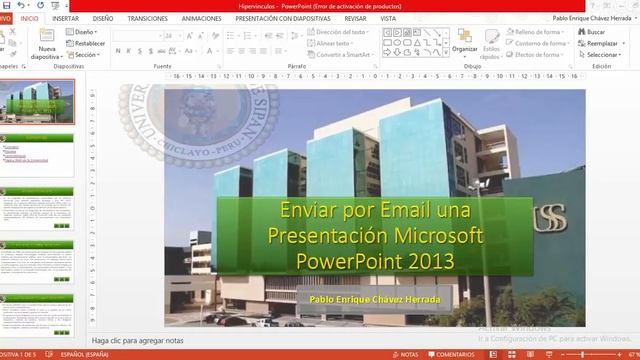Click the Reemplazar button
The image size is (640, 360).
[598, 43]
